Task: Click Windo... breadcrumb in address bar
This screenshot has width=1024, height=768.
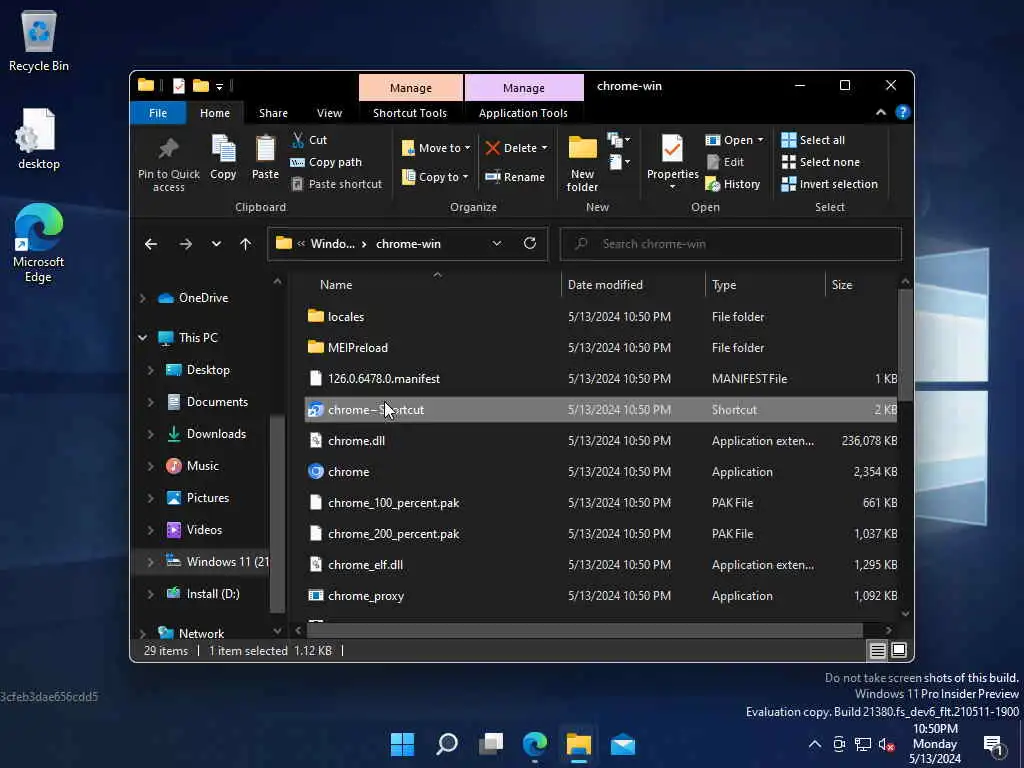Action: (332, 244)
